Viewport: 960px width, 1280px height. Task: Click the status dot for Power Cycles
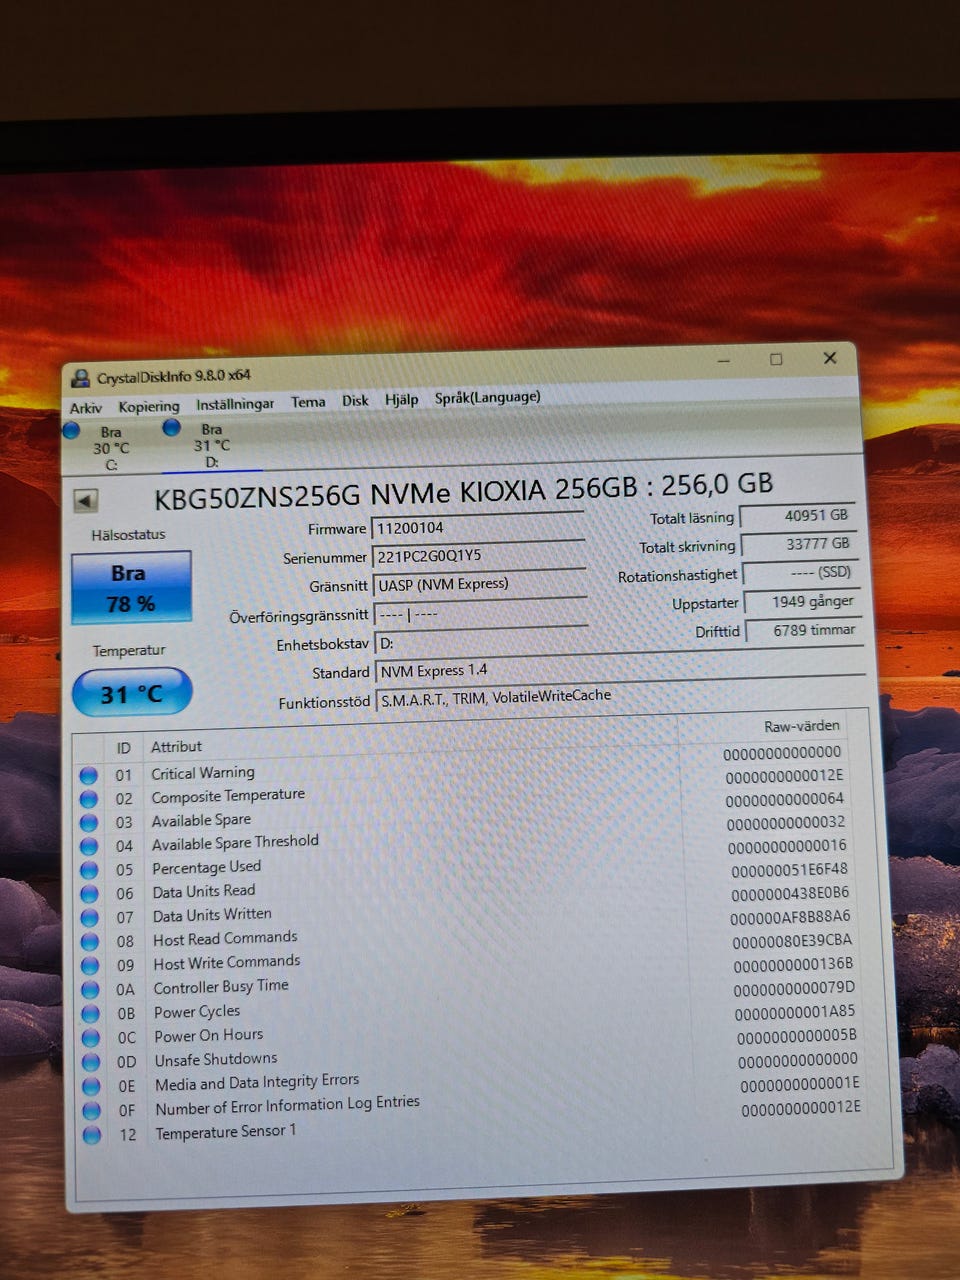coord(91,1014)
